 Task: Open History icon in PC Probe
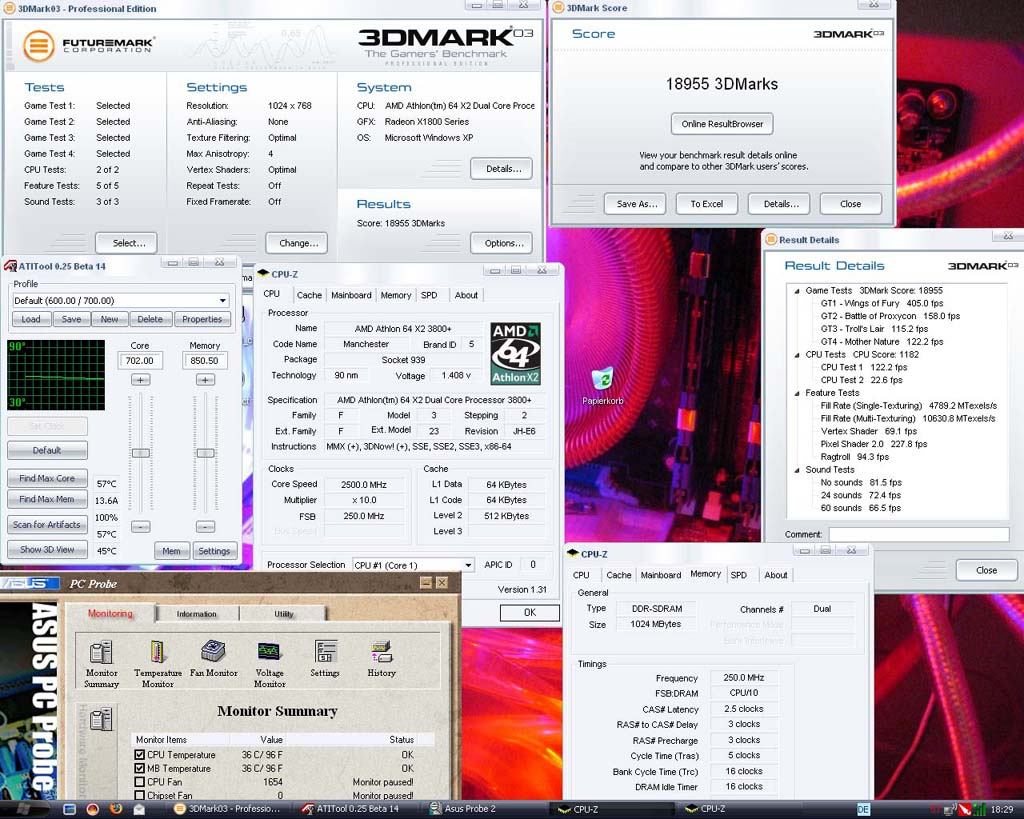pos(381,658)
